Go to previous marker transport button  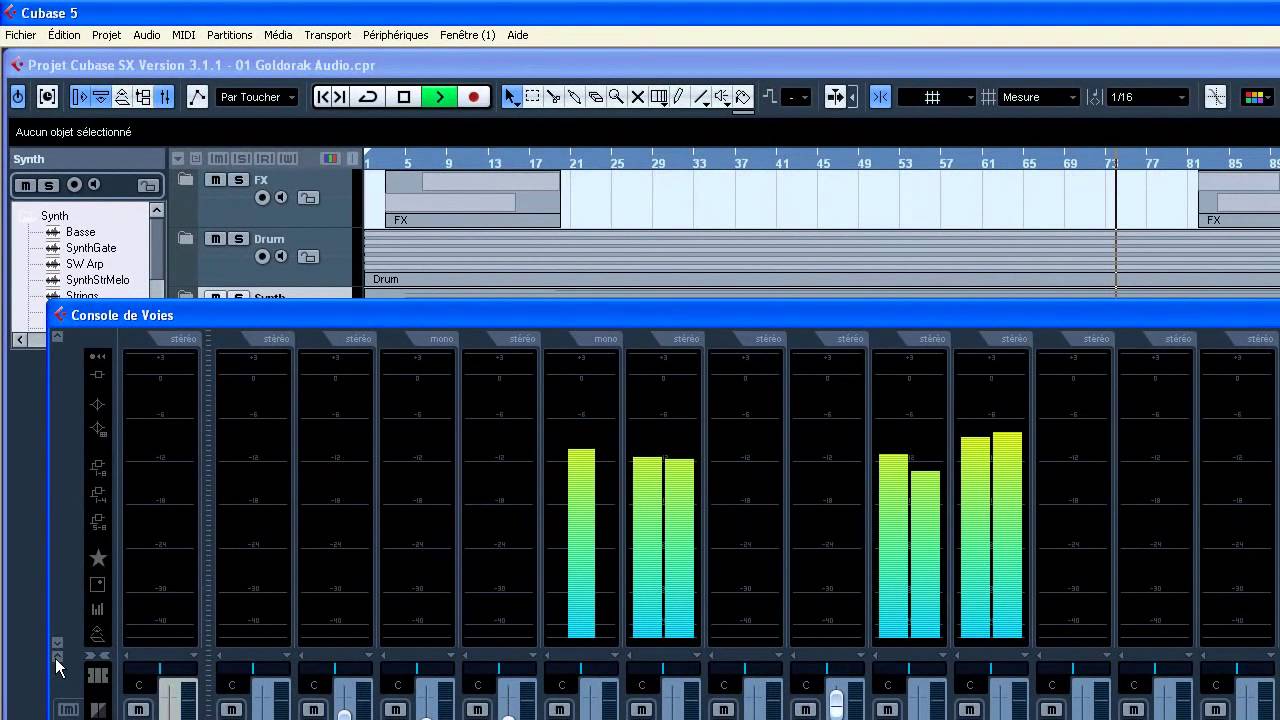tap(323, 97)
